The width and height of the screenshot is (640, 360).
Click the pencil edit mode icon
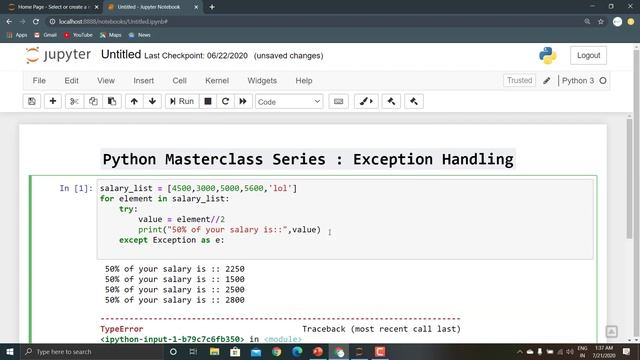tap(547, 81)
